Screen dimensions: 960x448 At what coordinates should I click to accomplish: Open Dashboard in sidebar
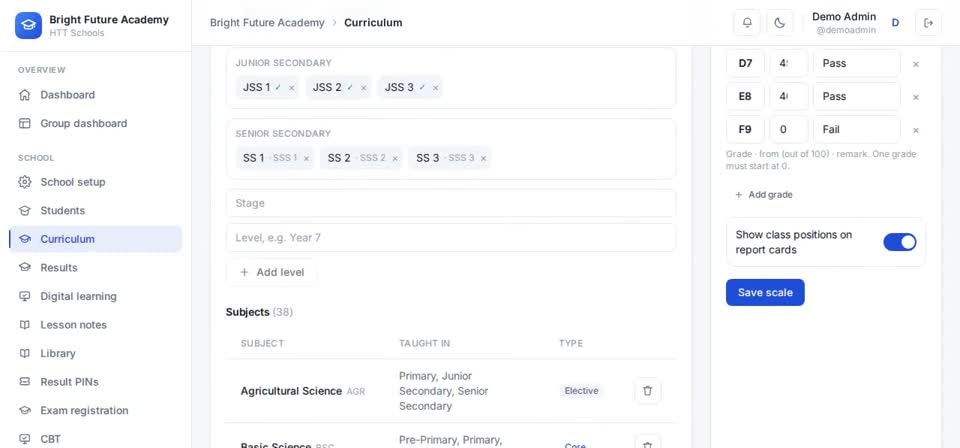(96, 95)
